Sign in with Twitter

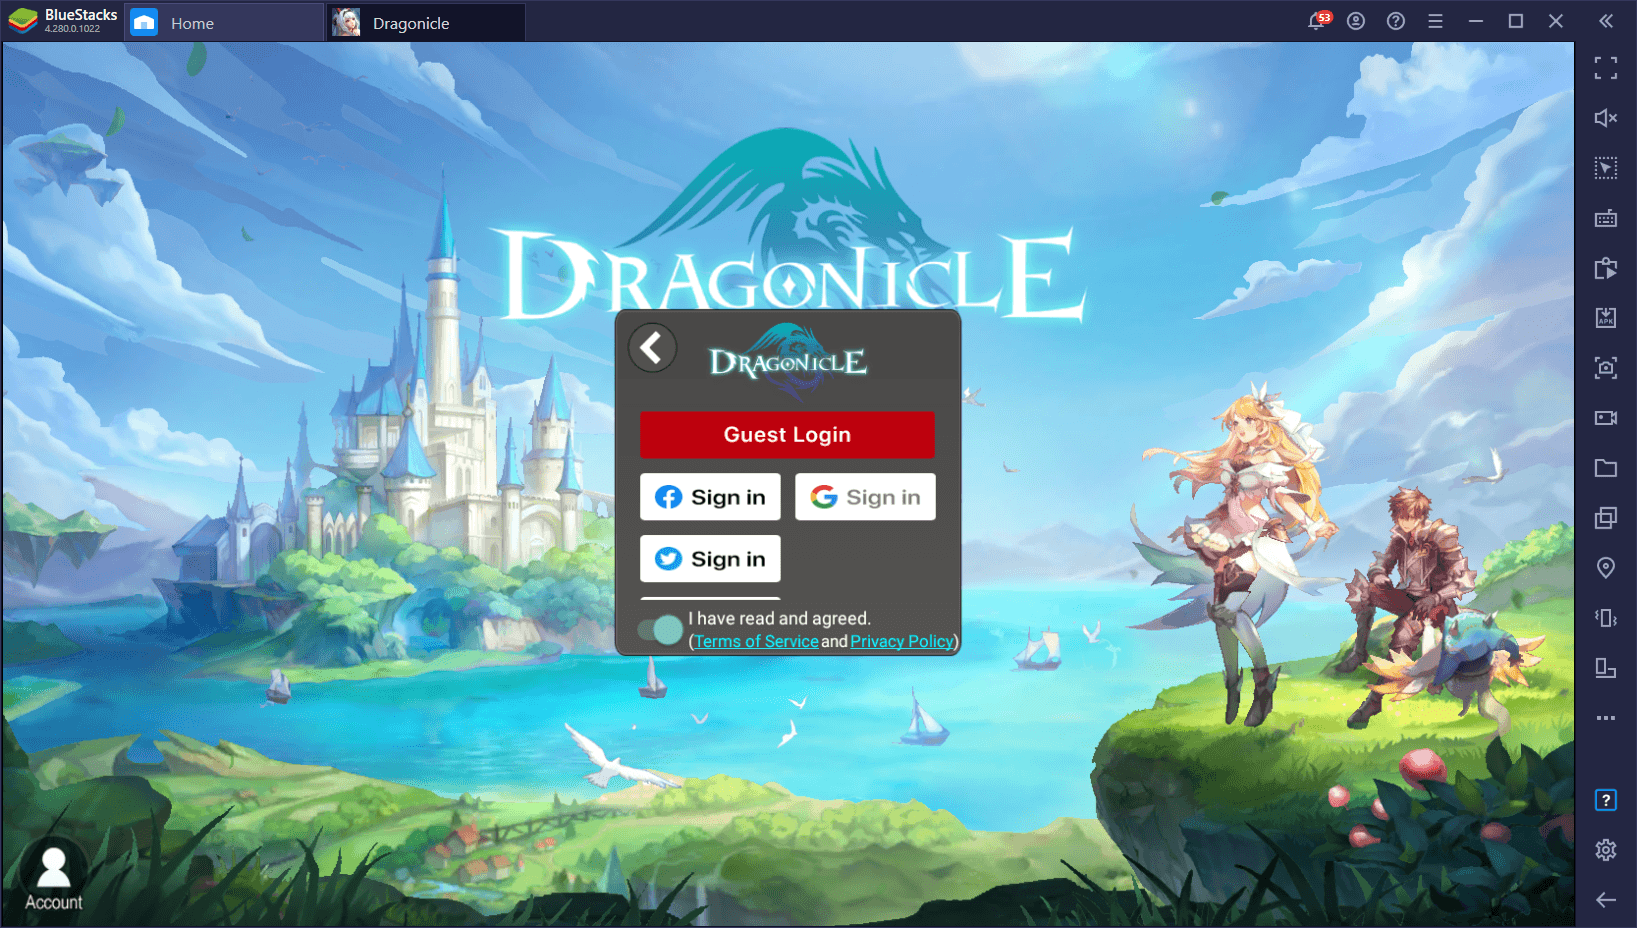pos(710,559)
